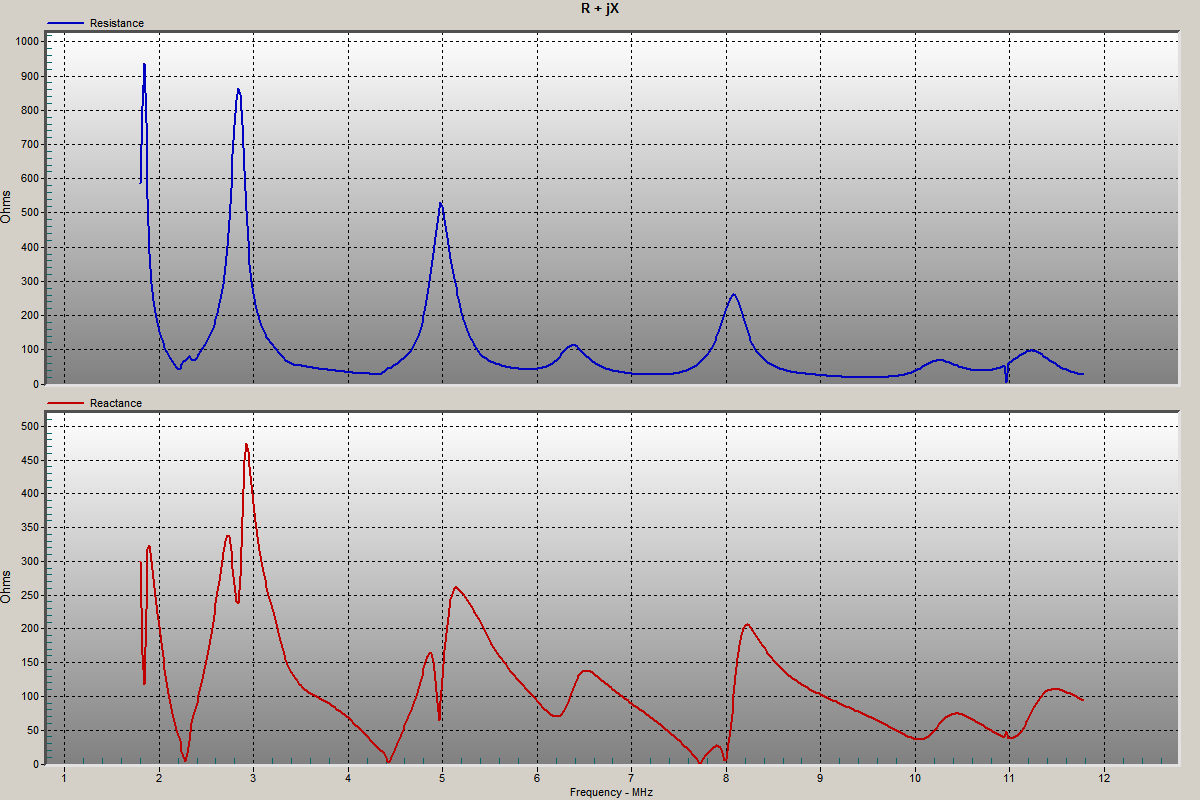
Task: Click the 700 tick on the Resistance axis
Action: (x=30, y=145)
